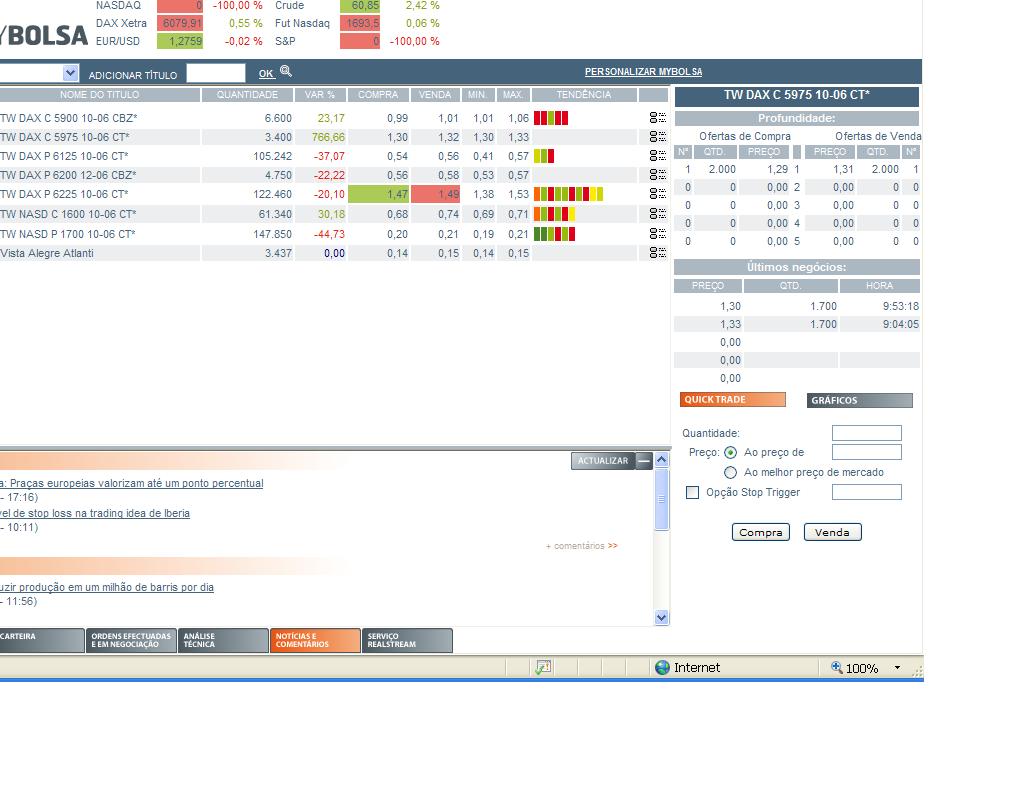
Task: Select the 'Ao preço de' radio option
Action: (731, 453)
